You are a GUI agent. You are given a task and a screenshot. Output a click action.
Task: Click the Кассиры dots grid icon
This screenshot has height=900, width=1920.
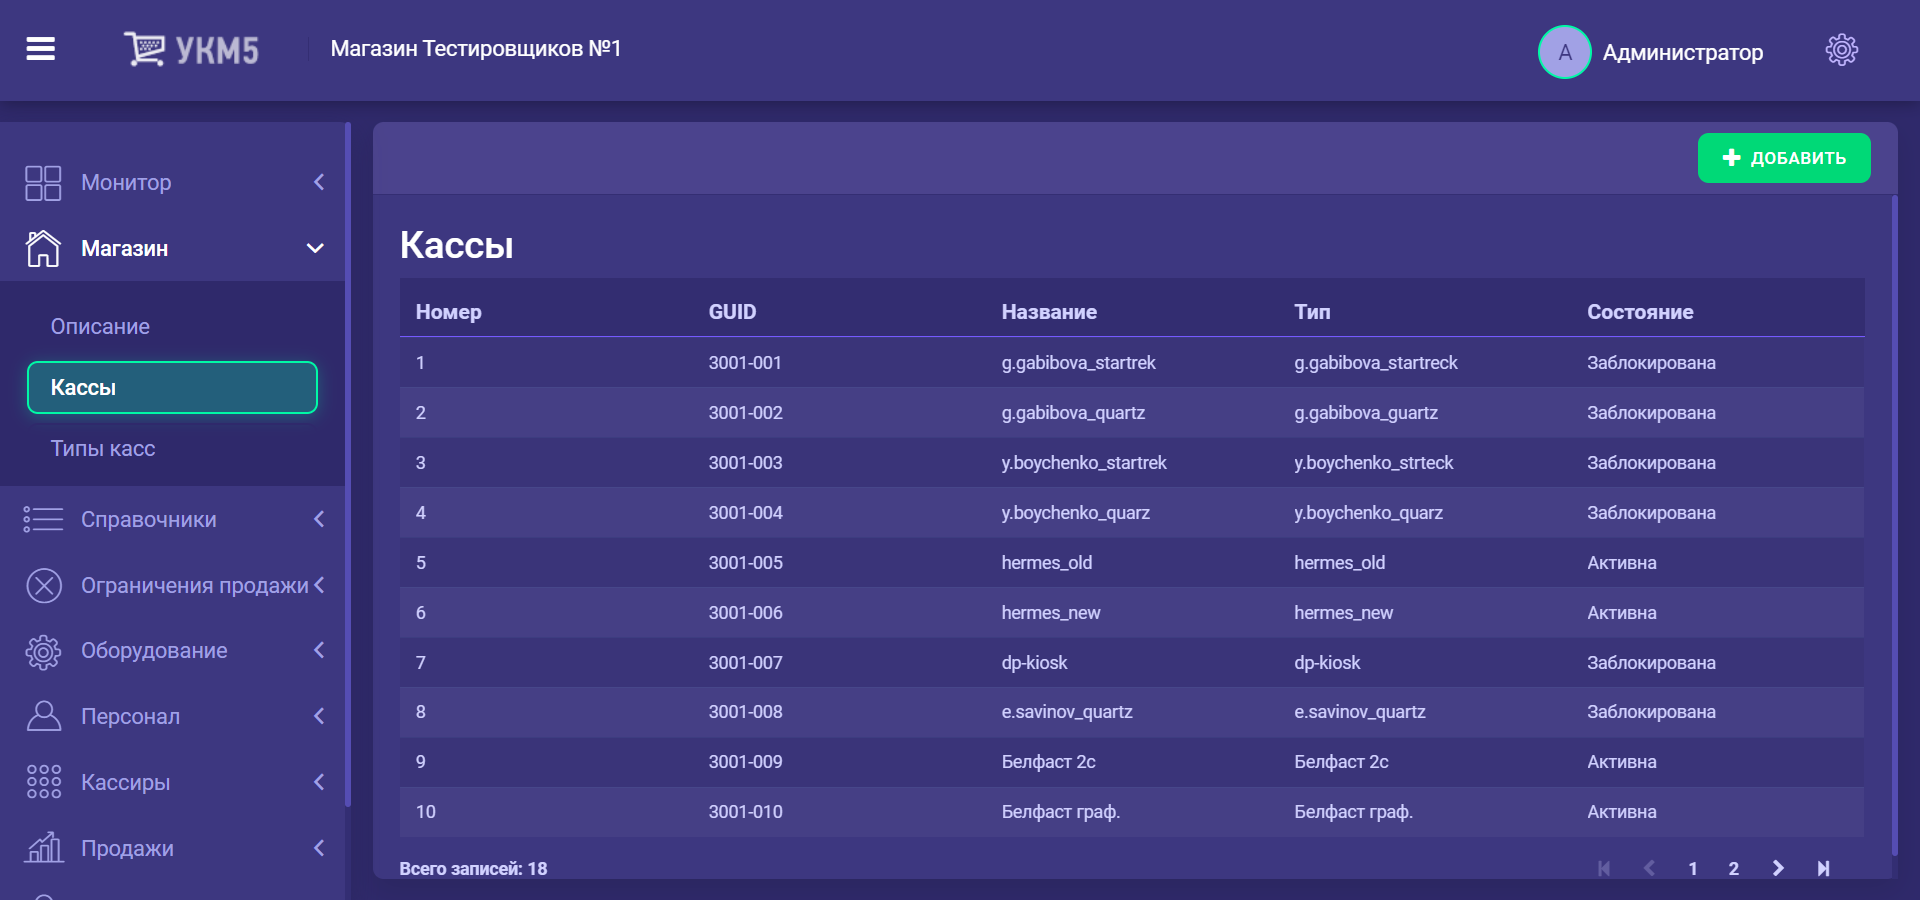click(x=43, y=782)
